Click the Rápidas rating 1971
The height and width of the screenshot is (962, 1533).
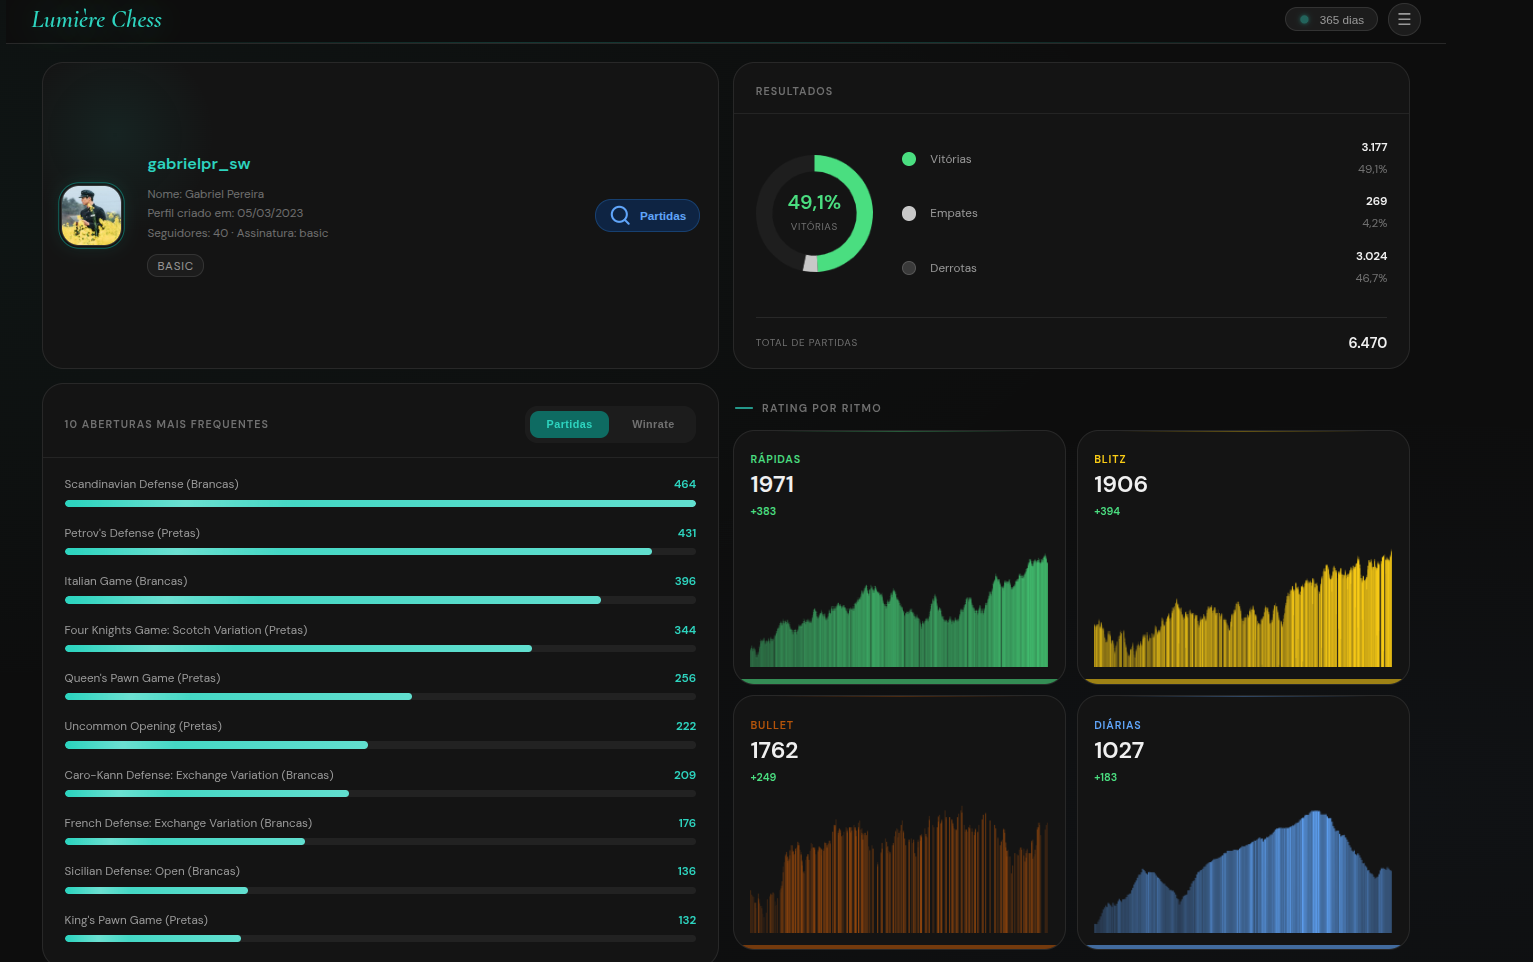[x=772, y=484]
